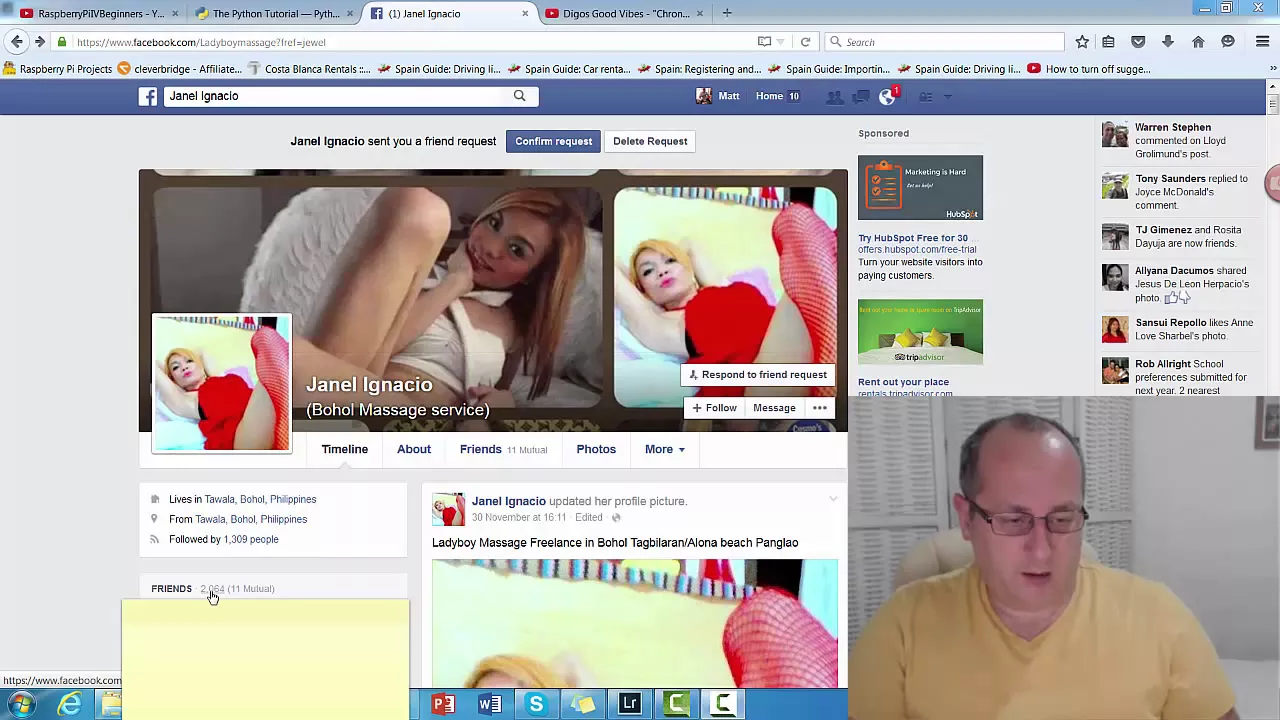The height and width of the screenshot is (720, 1280).
Task: Click the browser forward arrow button
Action: [x=39, y=42]
